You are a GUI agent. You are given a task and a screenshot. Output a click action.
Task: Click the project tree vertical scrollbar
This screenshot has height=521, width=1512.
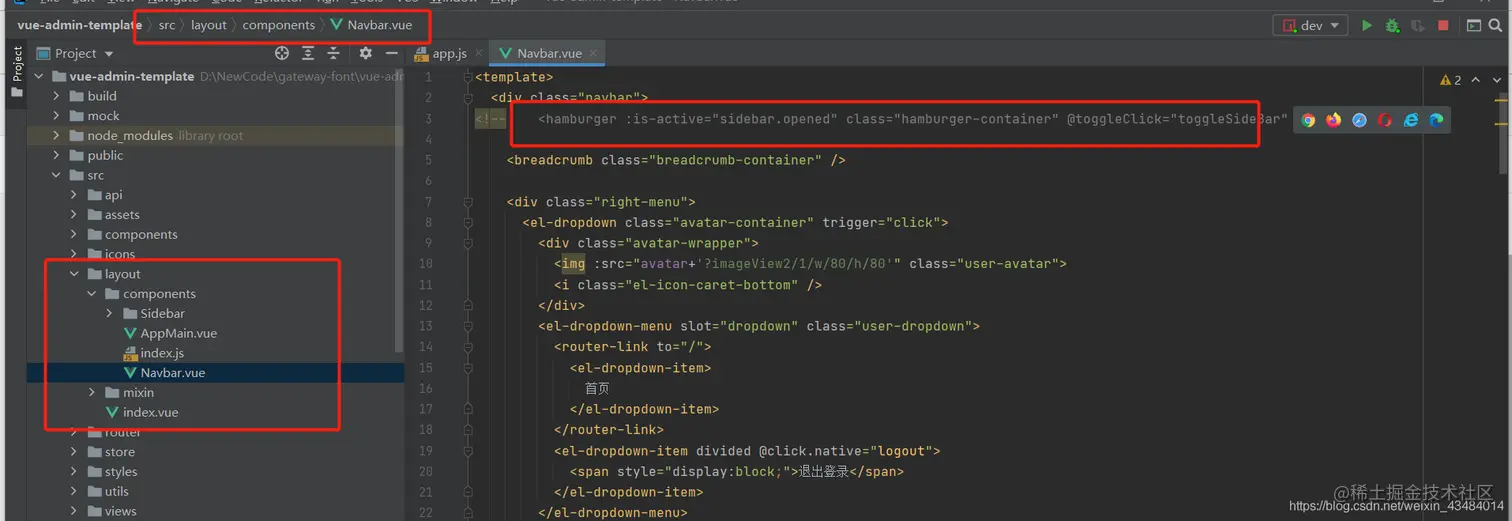click(x=400, y=210)
